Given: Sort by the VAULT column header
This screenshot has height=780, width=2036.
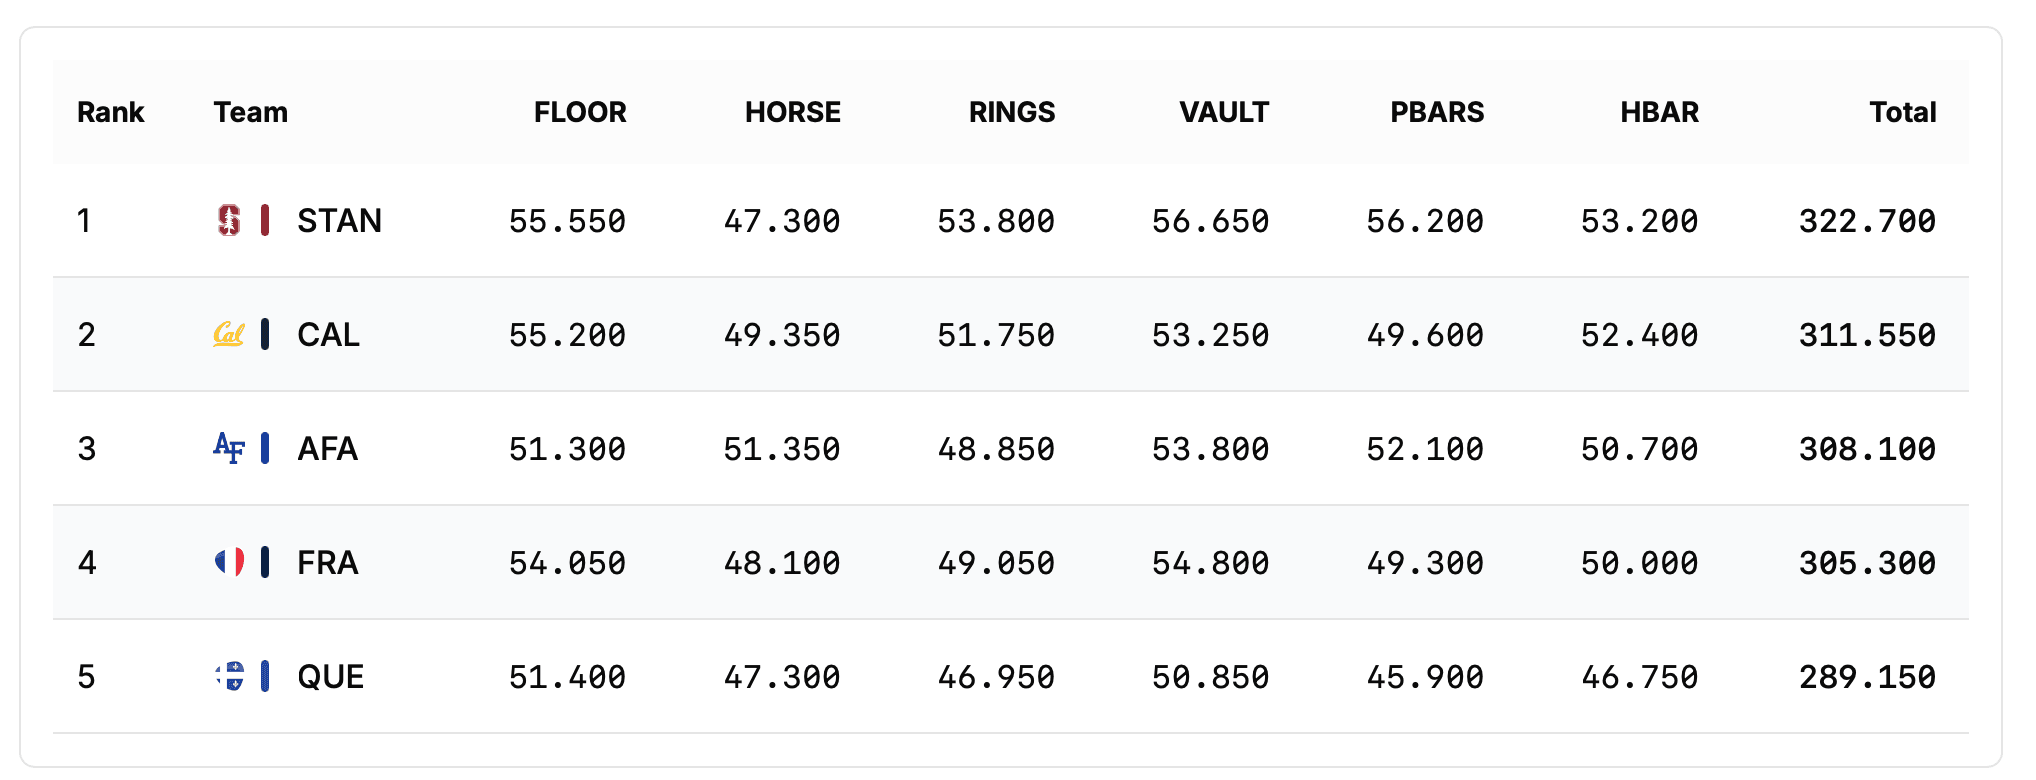Looking at the screenshot, I should (1224, 112).
